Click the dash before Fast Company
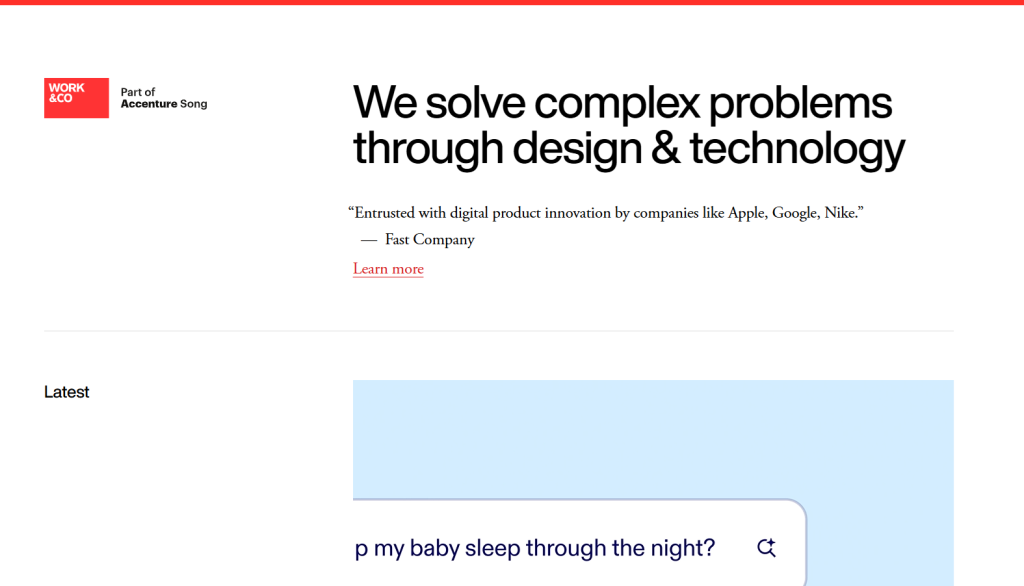Screen dimensions: 1024x586 click(x=369, y=240)
